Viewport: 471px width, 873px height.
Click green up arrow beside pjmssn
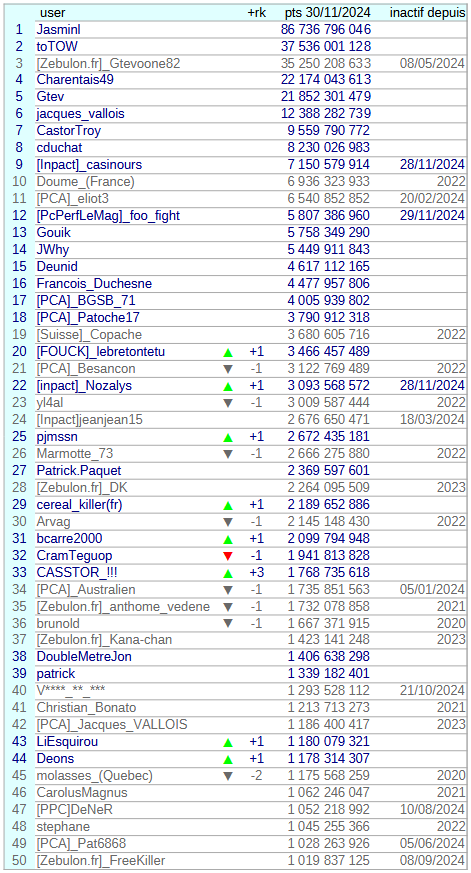point(228,437)
